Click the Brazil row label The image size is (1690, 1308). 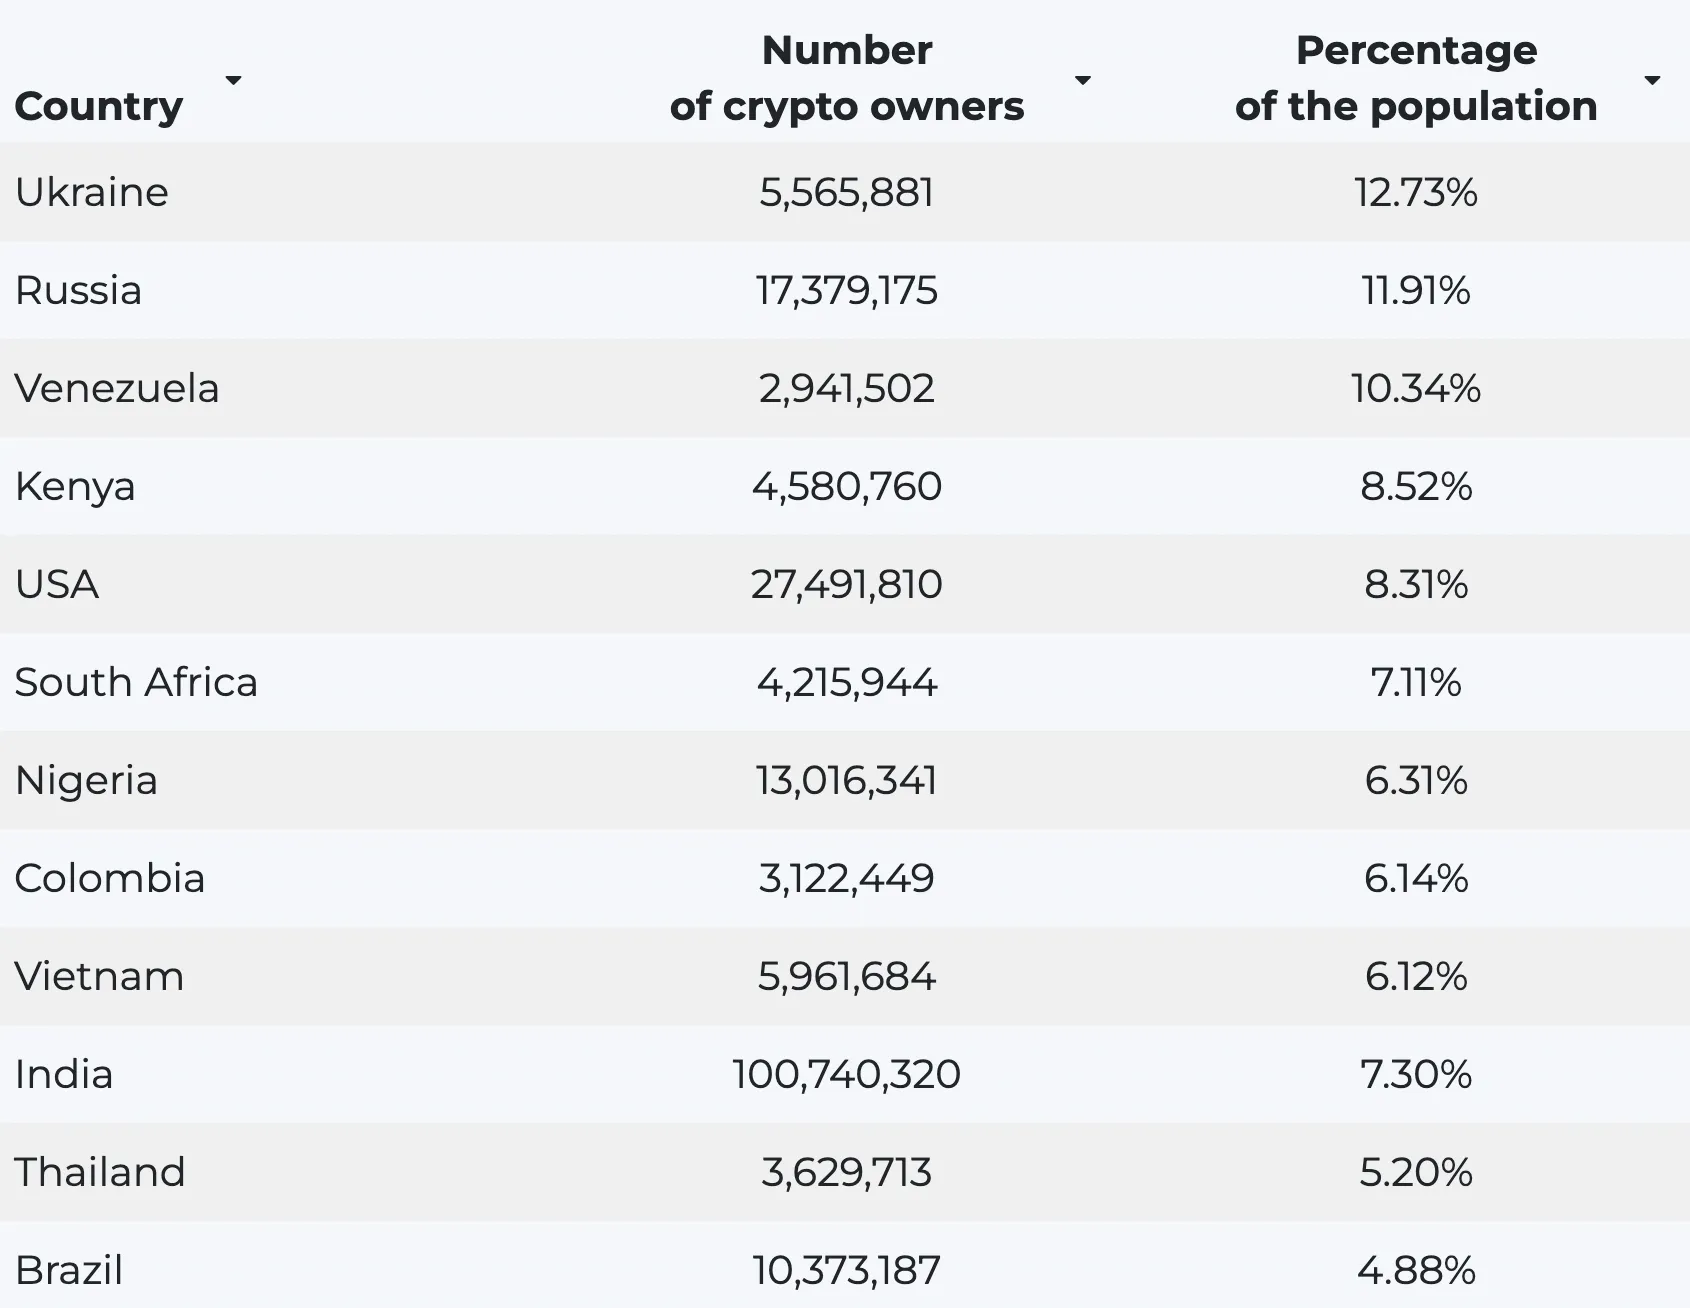pyautogui.click(x=69, y=1270)
